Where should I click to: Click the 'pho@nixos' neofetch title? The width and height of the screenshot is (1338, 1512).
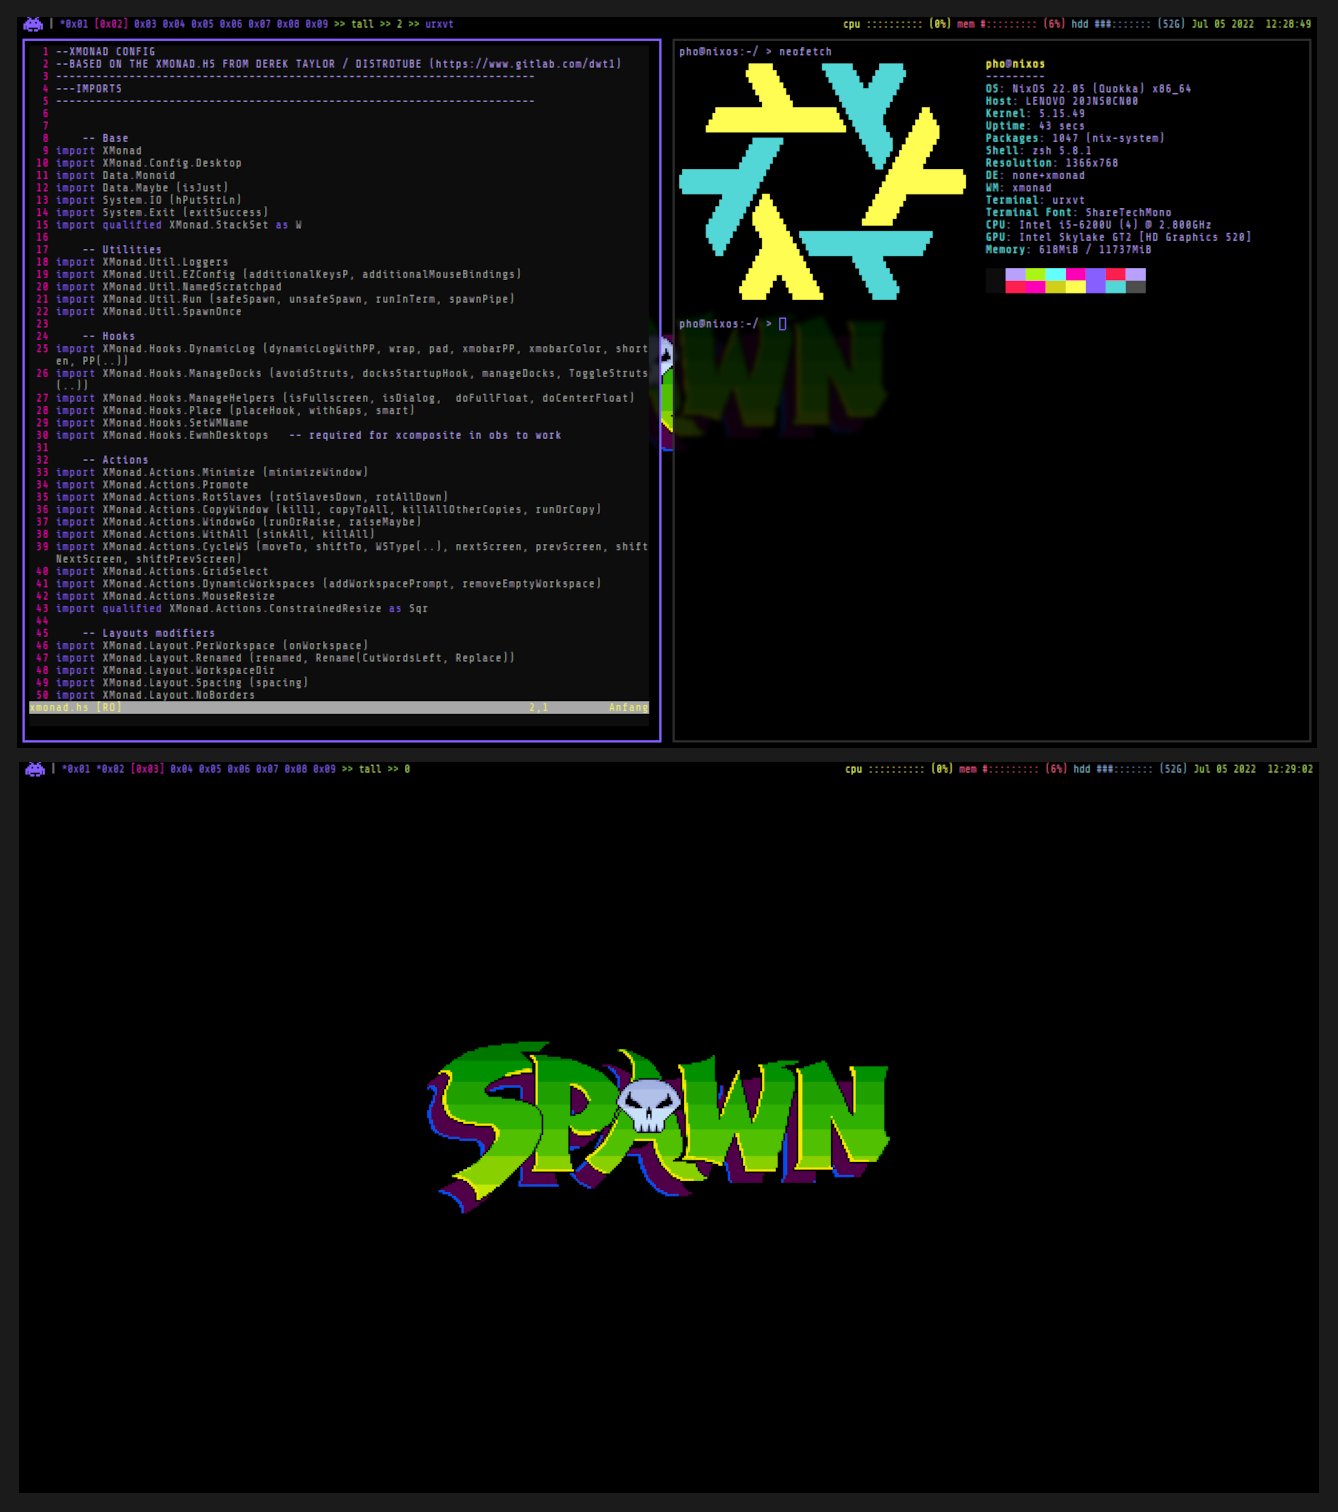(1015, 64)
